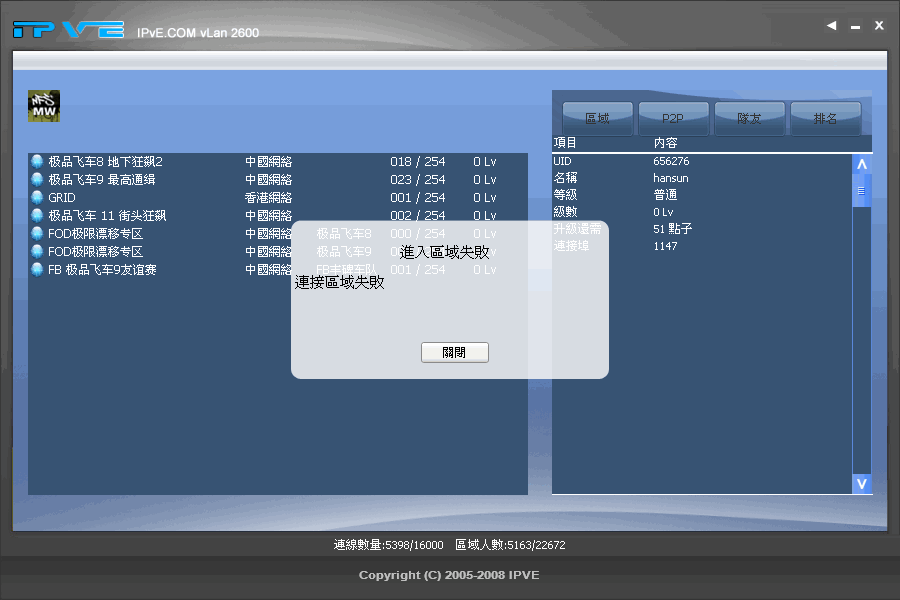The image size is (900, 600).
Task: Switch to the 隊友 teammates tab
Action: (x=749, y=117)
